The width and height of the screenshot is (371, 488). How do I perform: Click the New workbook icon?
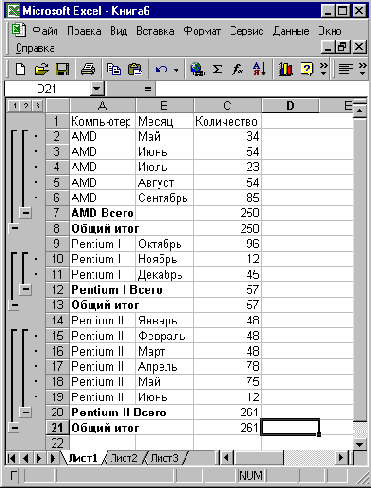tap(21, 69)
